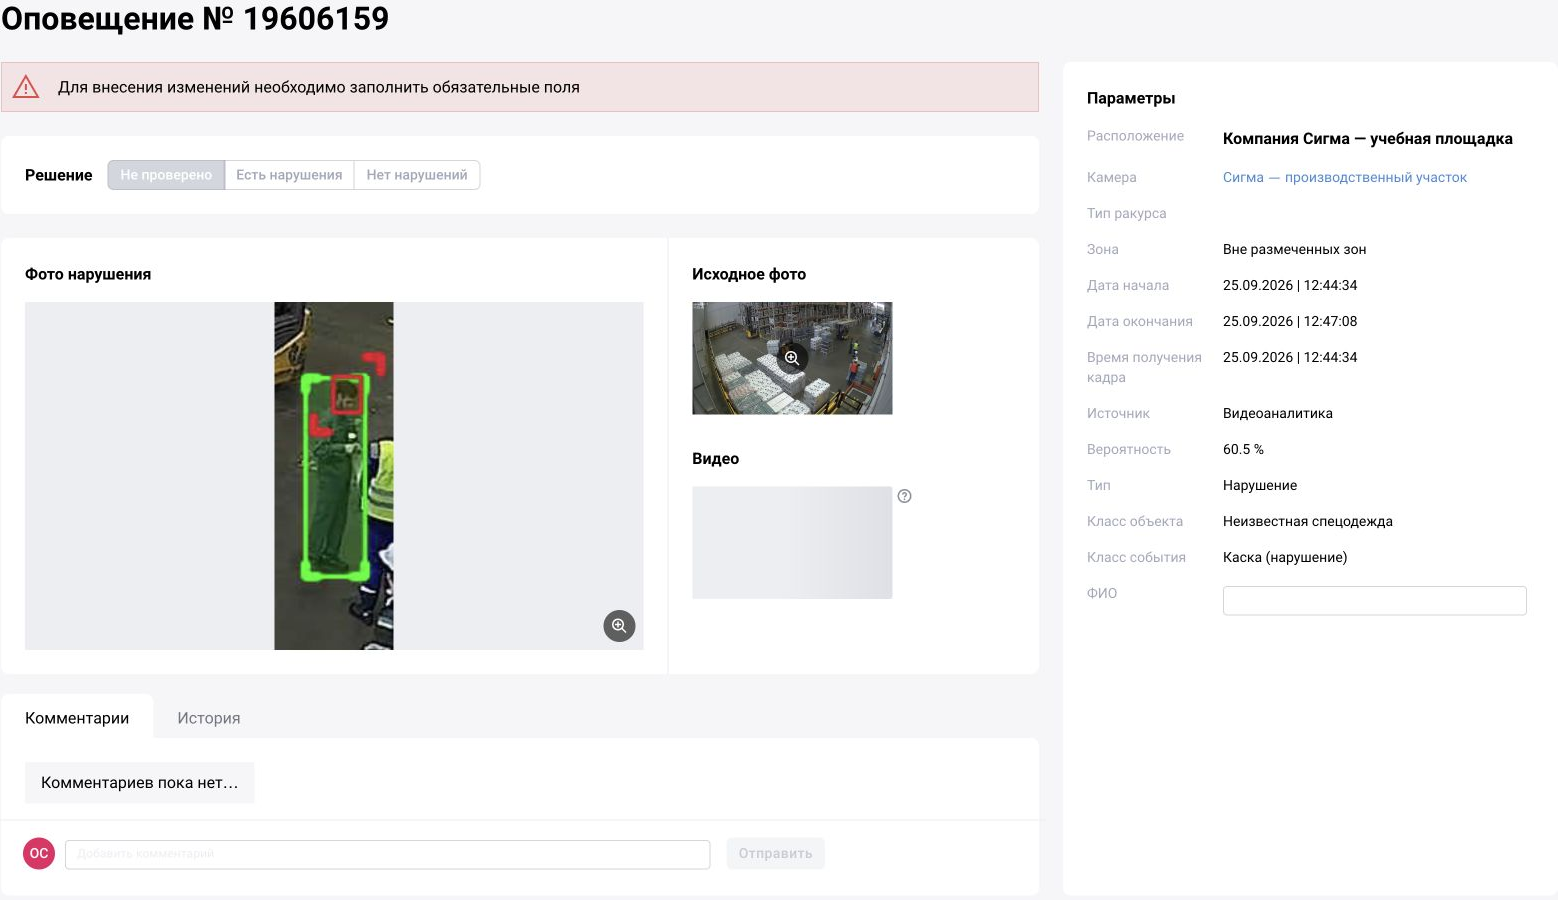This screenshot has height=900, width=1558.
Task: Click the original warehouse photo thumbnail
Action: [792, 358]
